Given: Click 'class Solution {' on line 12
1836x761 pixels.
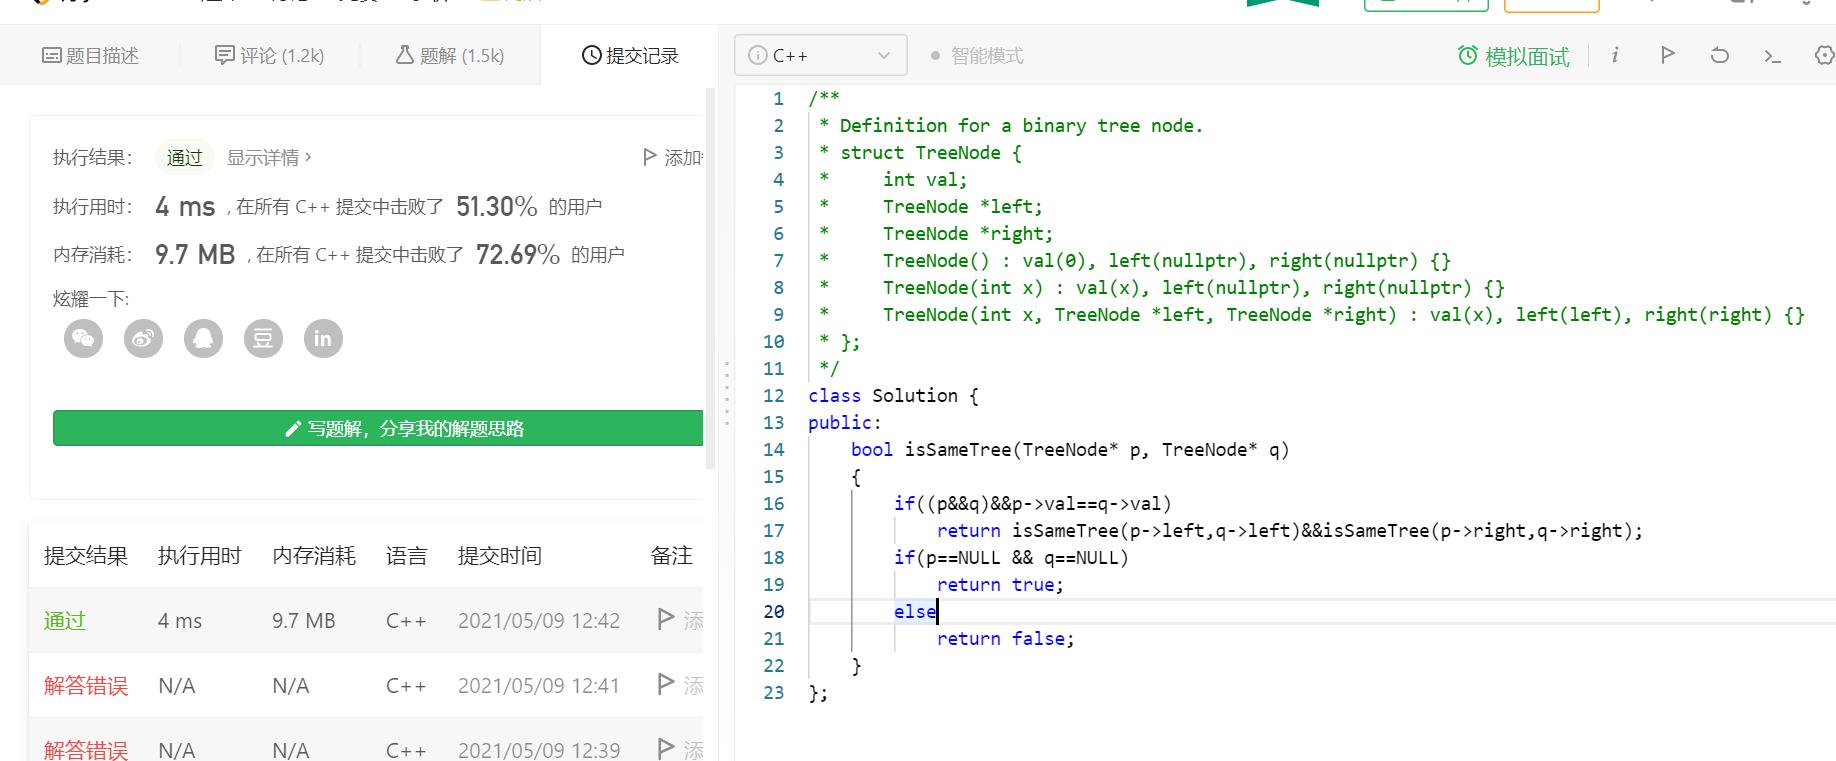Looking at the screenshot, I should pos(893,396).
